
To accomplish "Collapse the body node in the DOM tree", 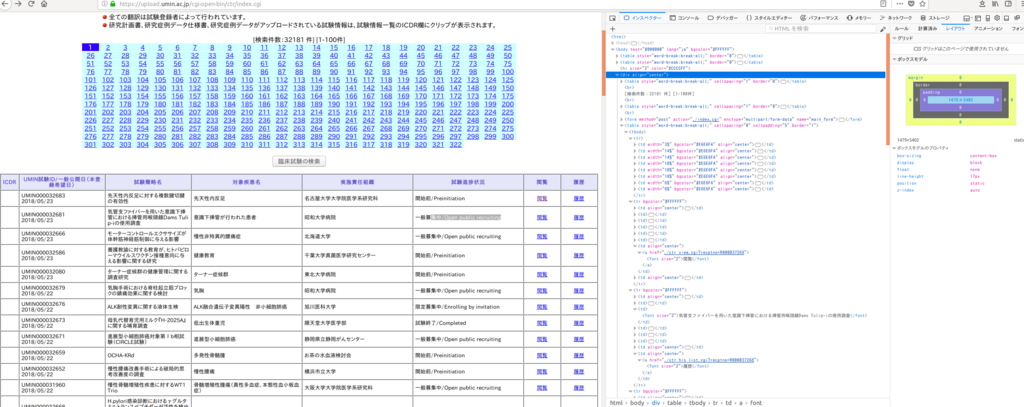I will click(x=613, y=50).
